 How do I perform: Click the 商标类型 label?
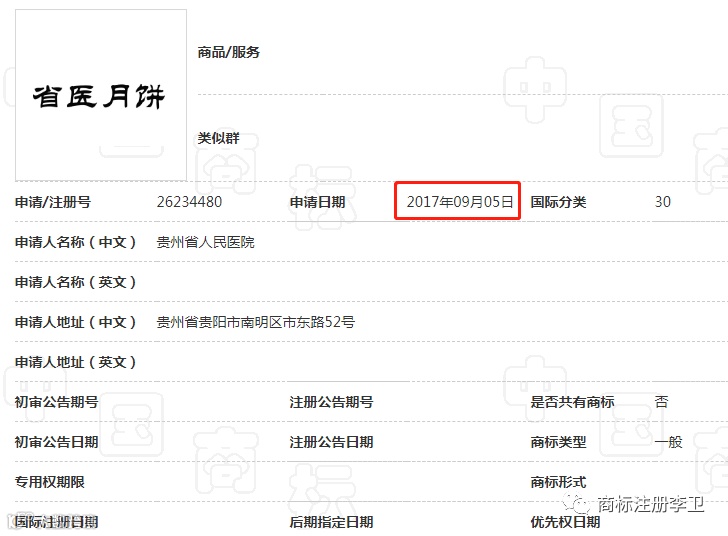(x=559, y=442)
